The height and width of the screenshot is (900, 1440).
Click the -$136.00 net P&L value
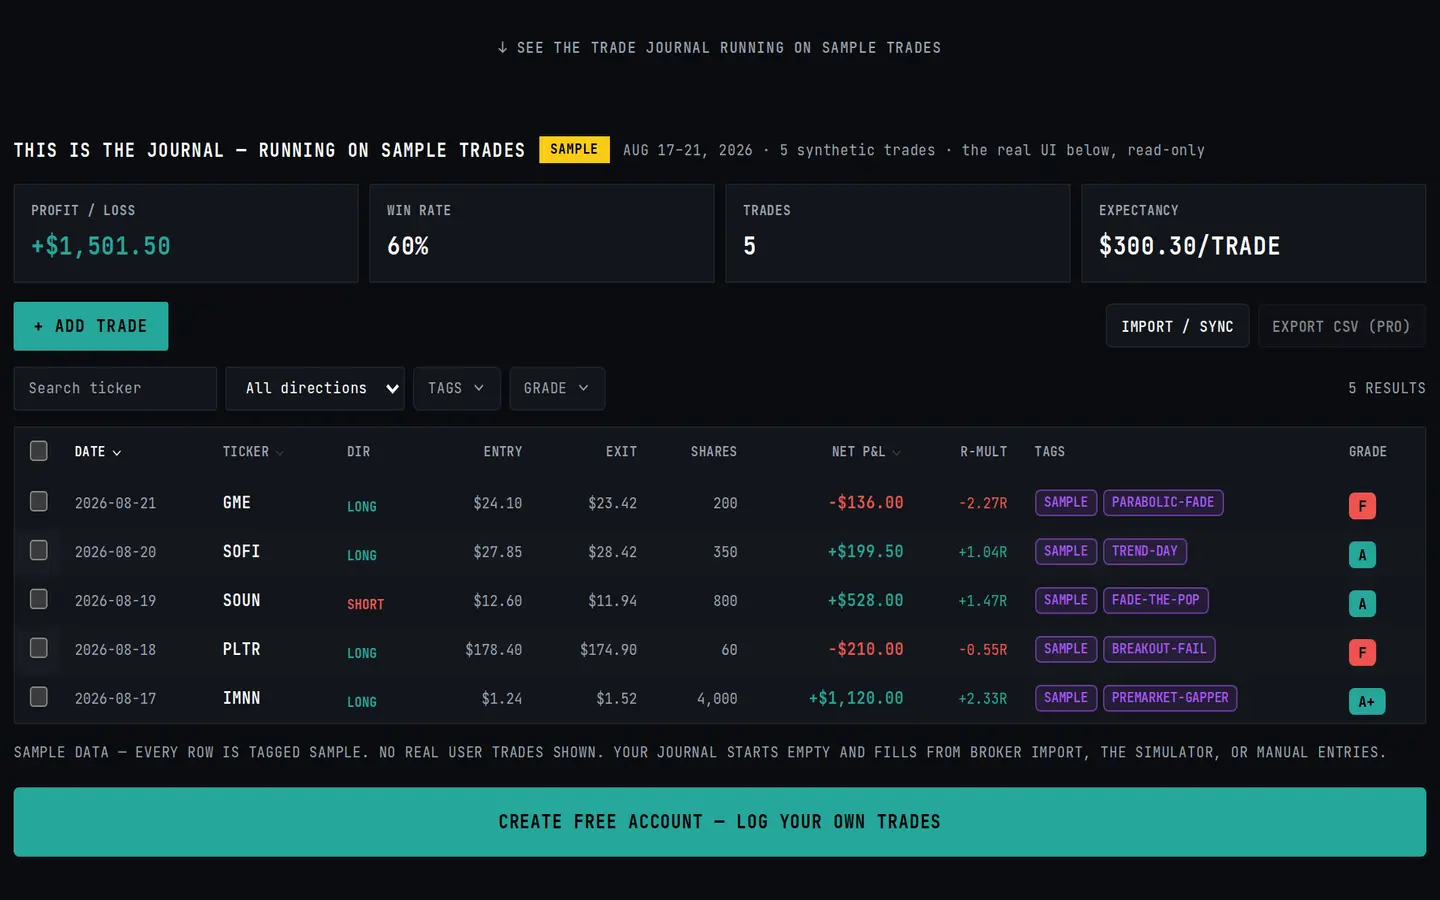866,502
